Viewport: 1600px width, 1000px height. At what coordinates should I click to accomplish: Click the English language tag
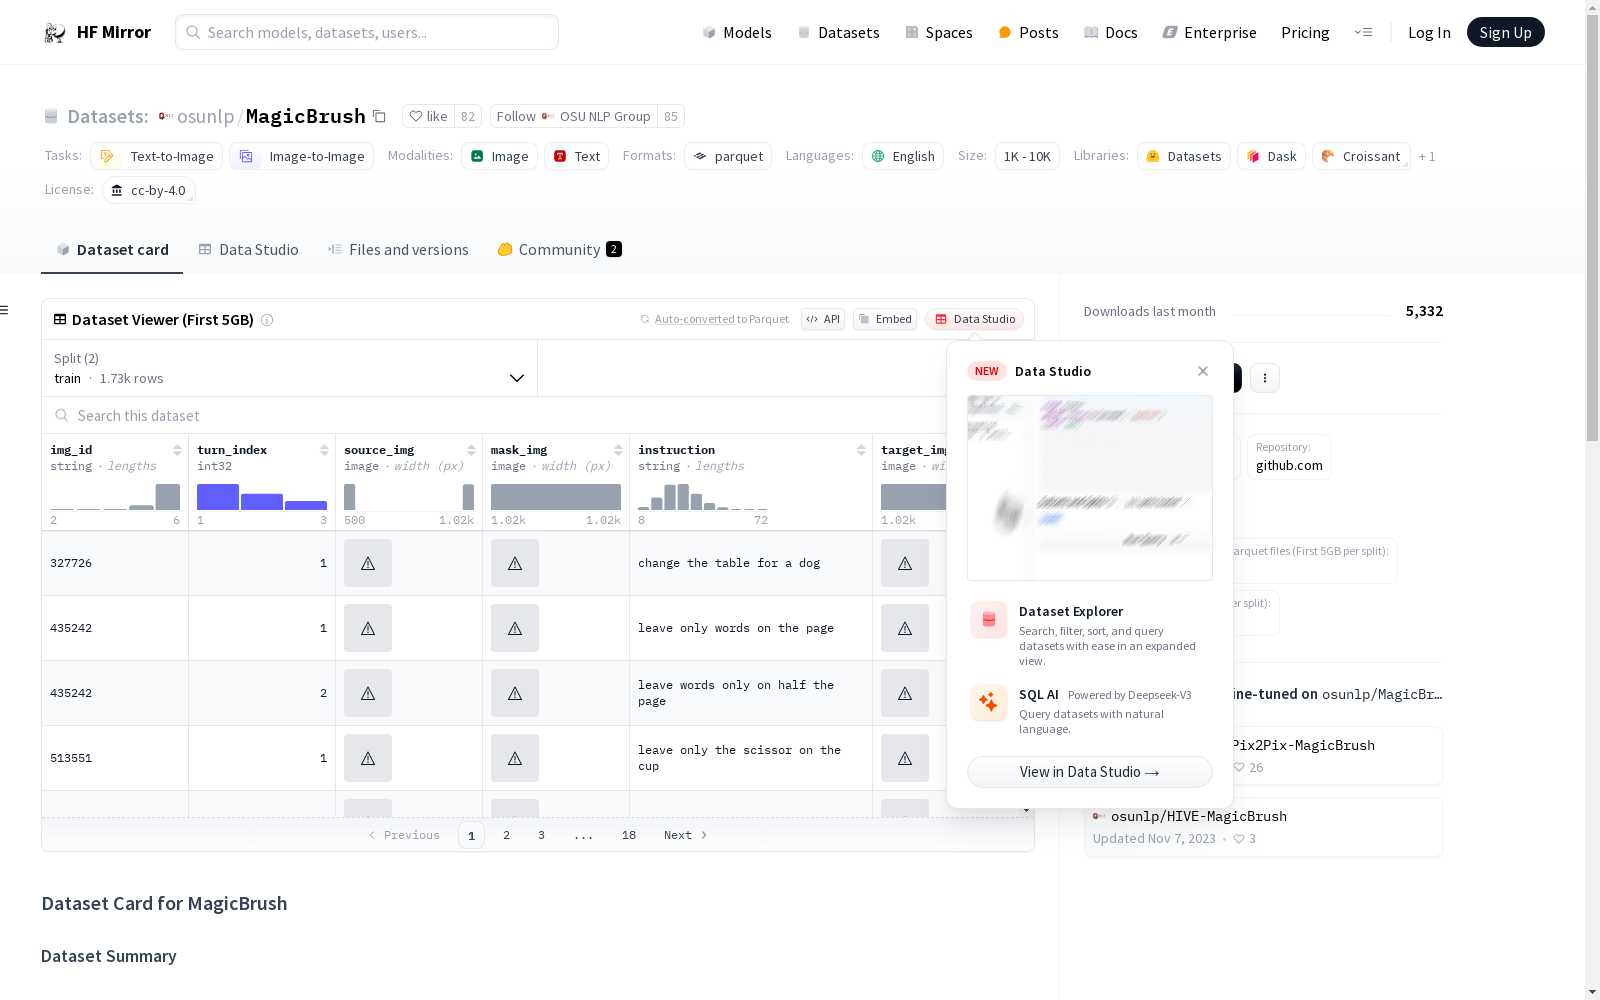tap(903, 156)
